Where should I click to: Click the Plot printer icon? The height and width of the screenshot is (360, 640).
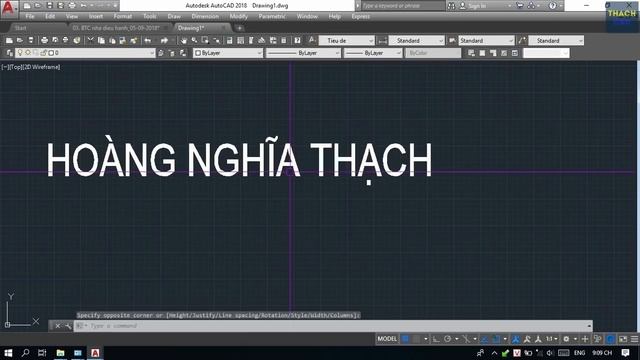pos(44,40)
